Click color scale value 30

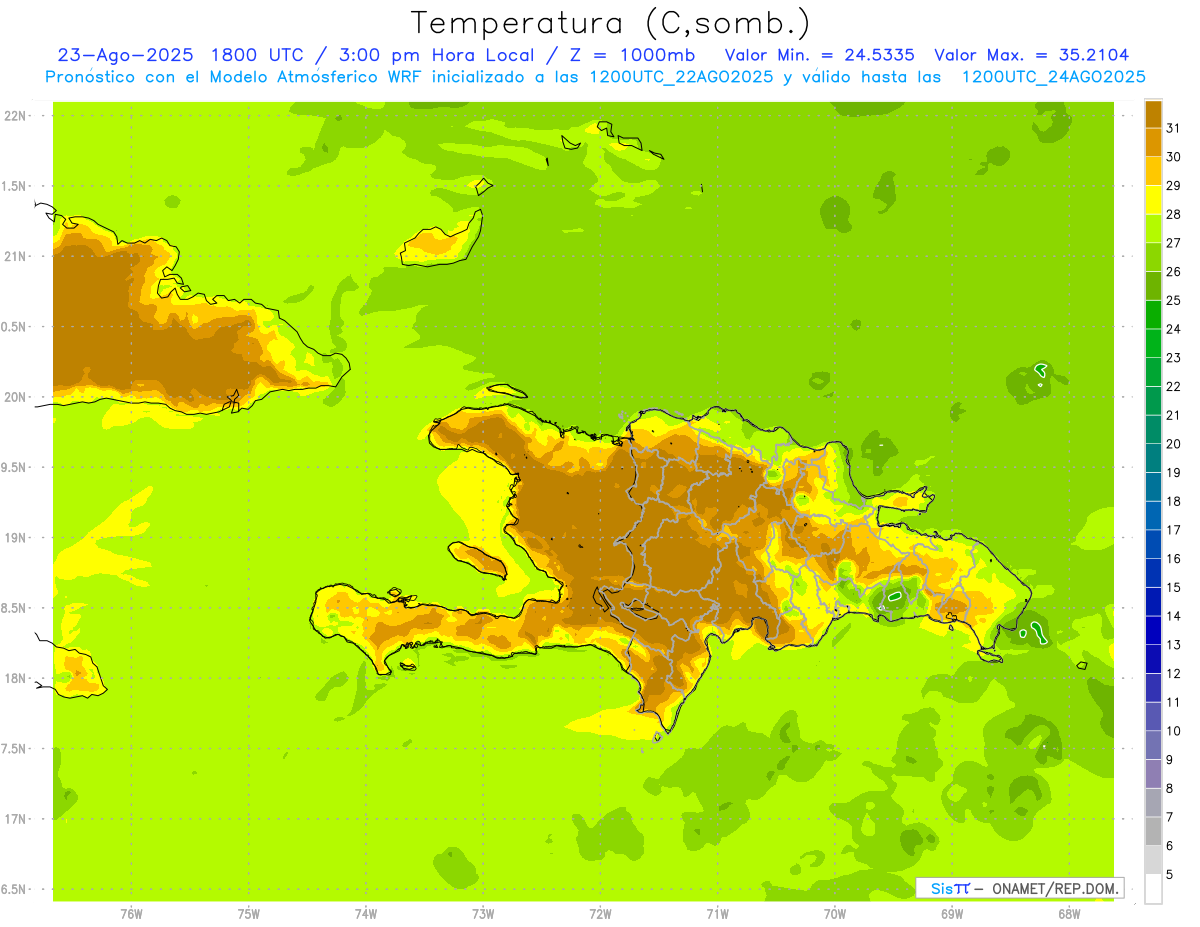coord(1173,156)
